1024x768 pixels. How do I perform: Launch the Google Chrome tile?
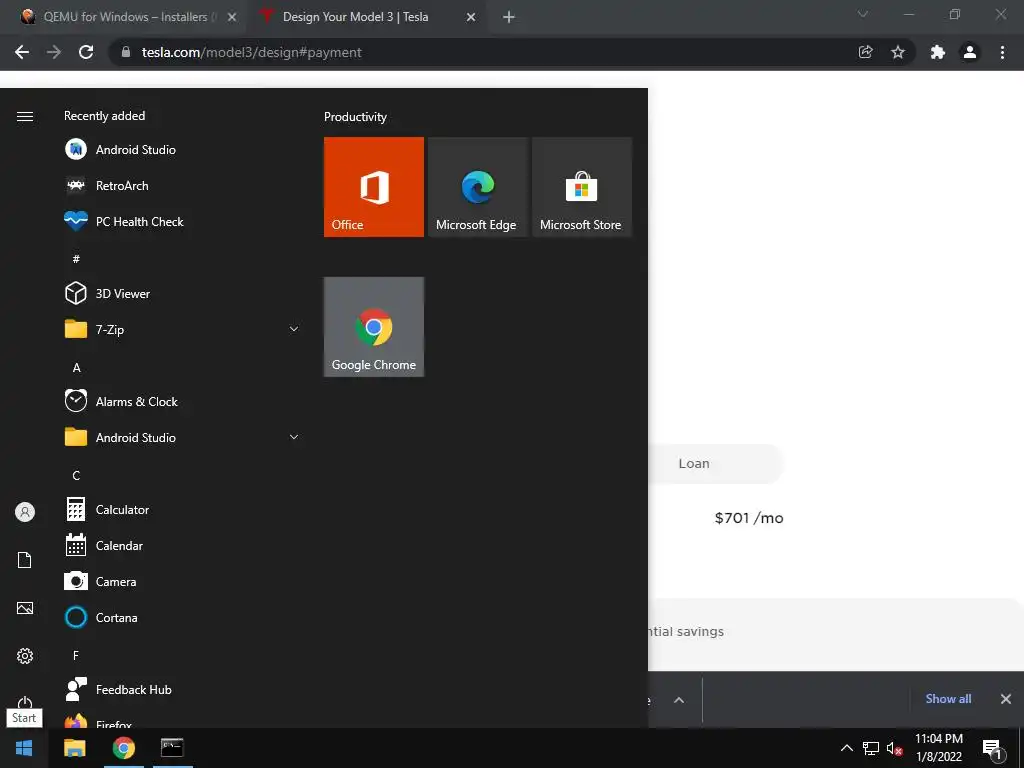pyautogui.click(x=374, y=327)
